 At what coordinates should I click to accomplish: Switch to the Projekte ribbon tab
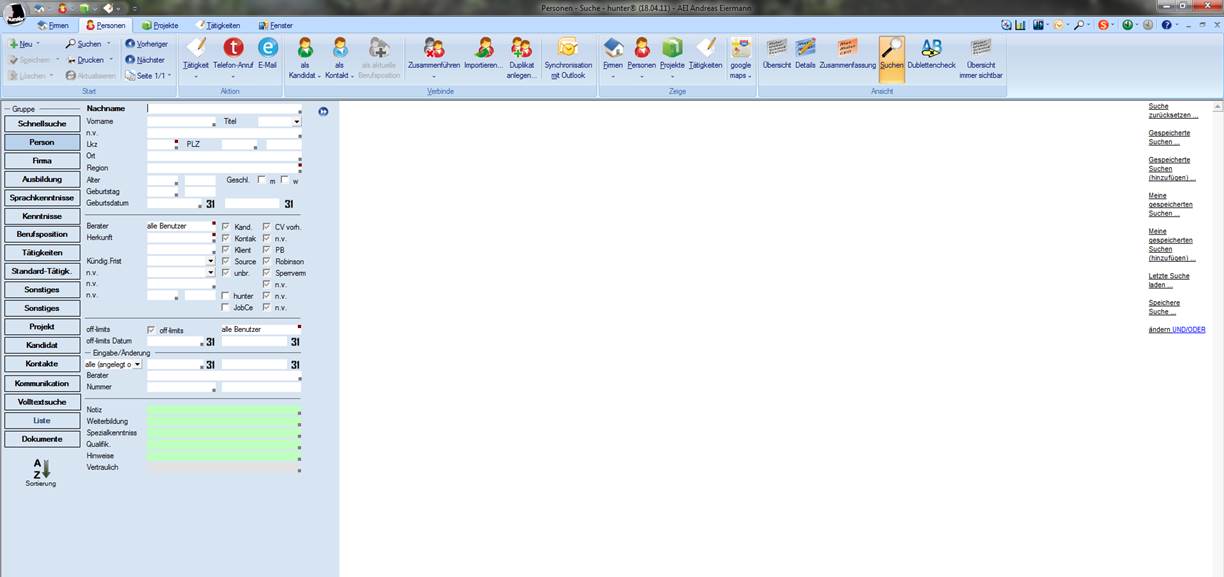pyautogui.click(x=160, y=25)
